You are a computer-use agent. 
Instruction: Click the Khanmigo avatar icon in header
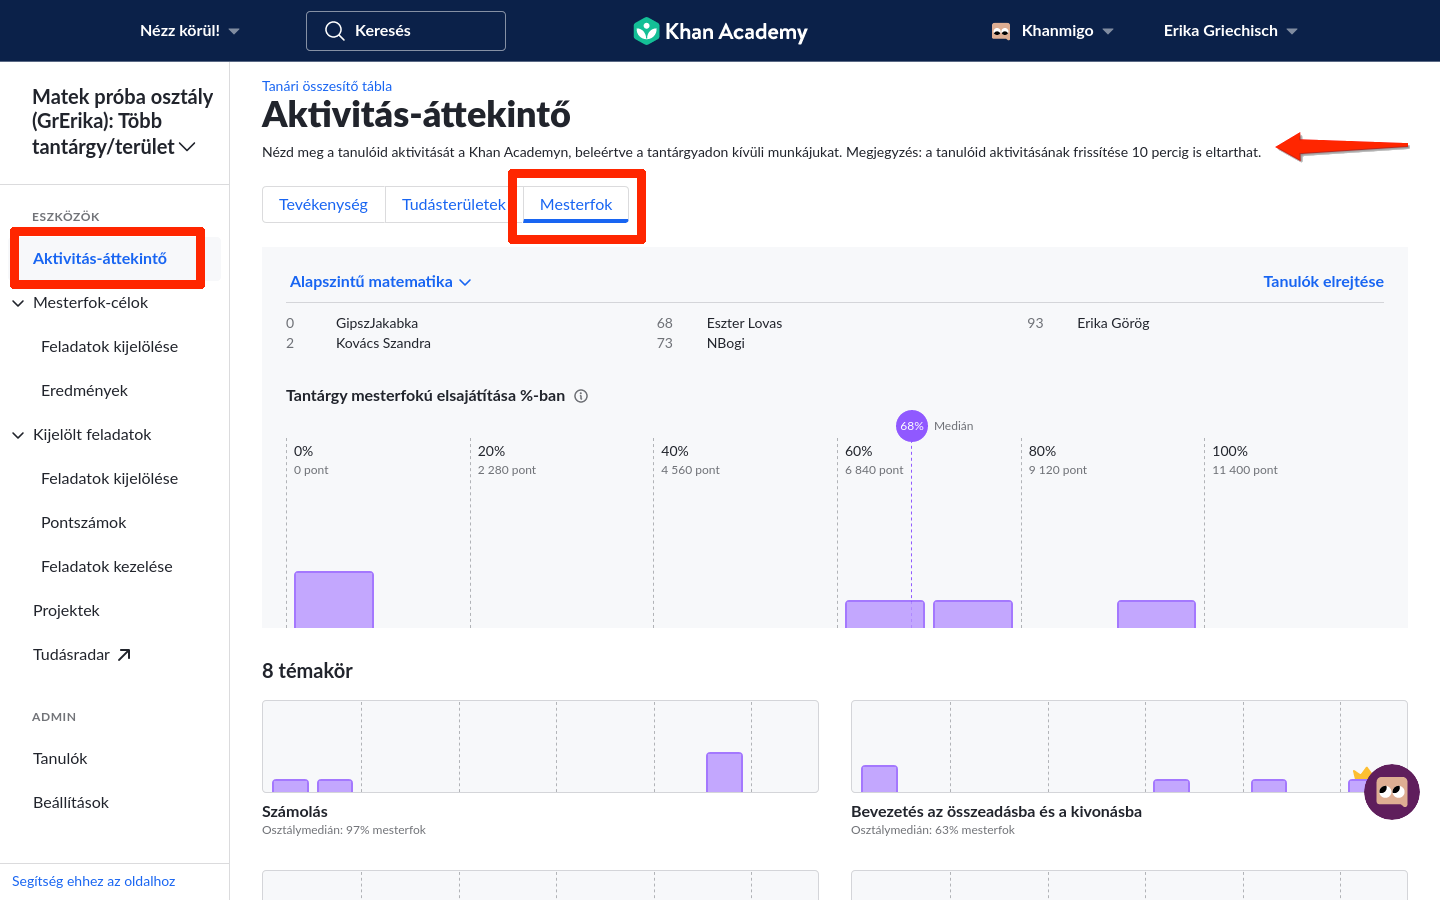coord(1001,31)
